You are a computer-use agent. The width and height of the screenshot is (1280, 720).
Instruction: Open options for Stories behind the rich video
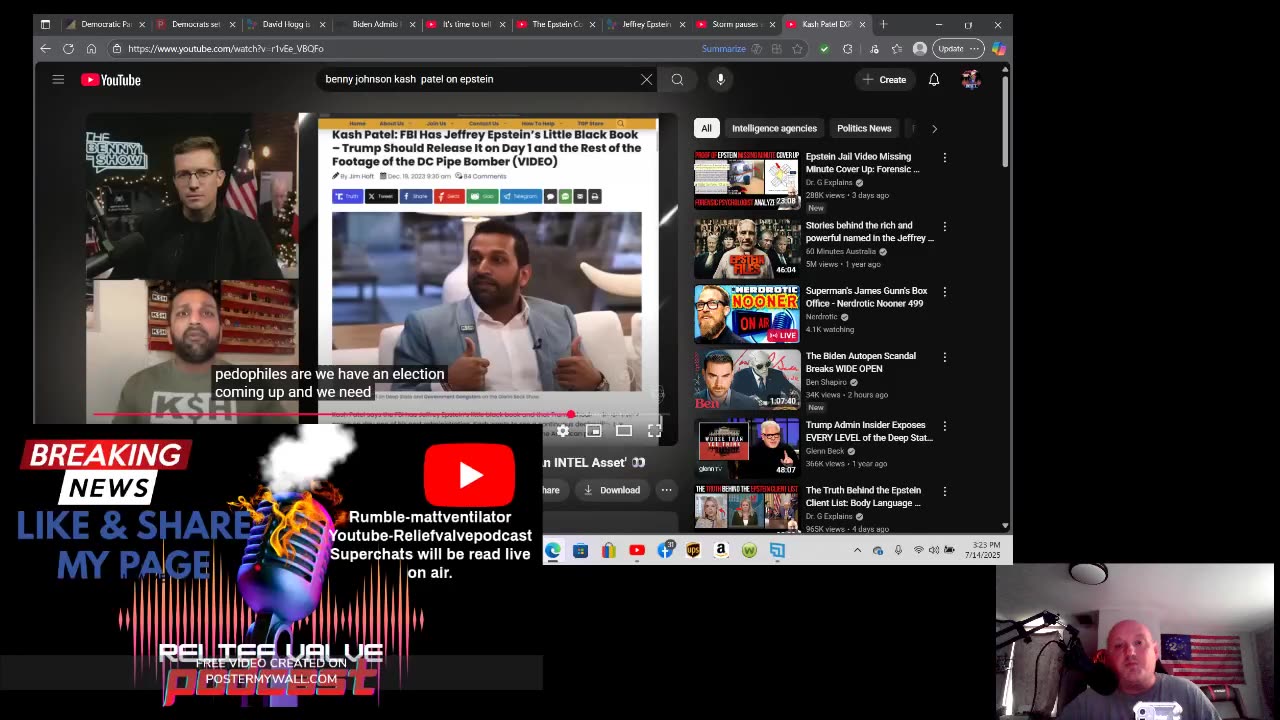coord(944,227)
